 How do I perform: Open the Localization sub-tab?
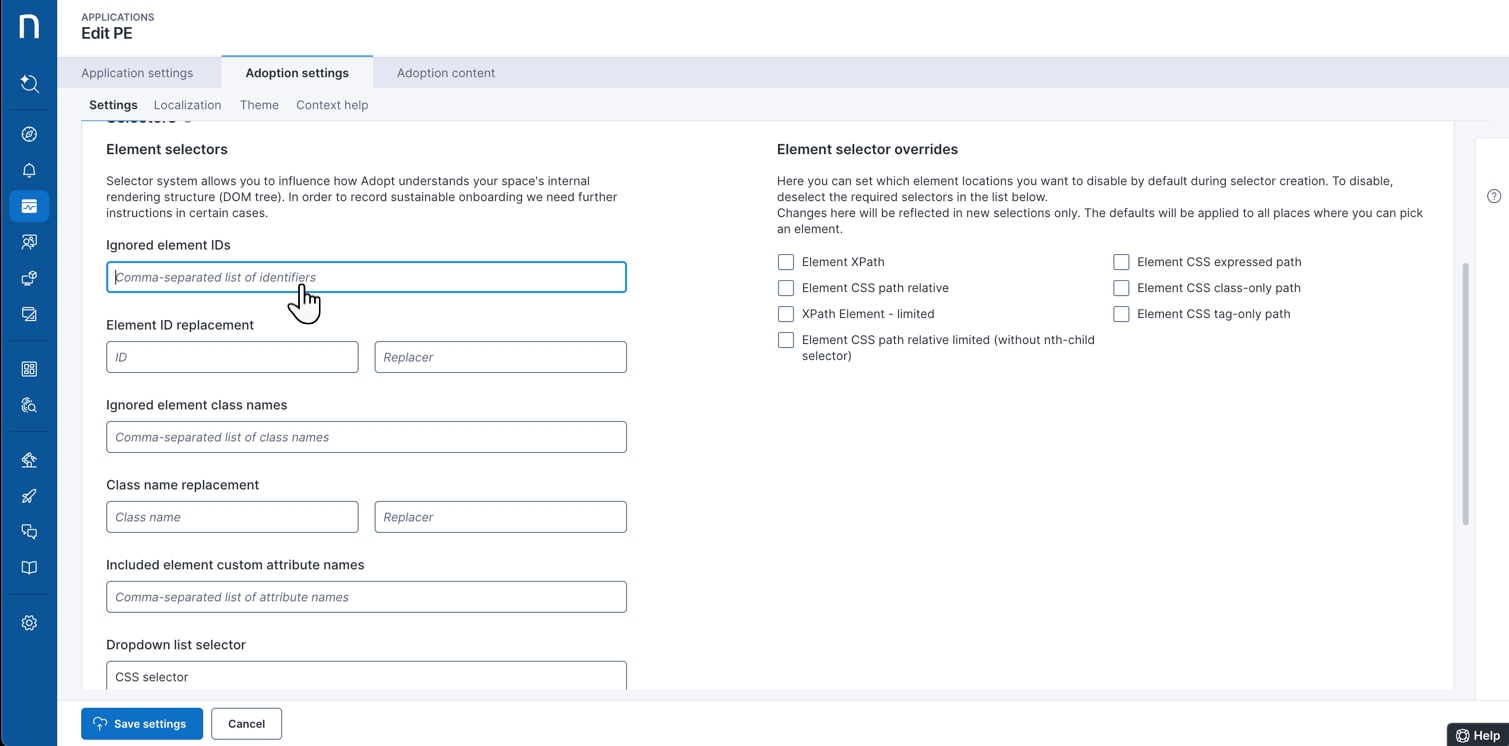coord(187,105)
